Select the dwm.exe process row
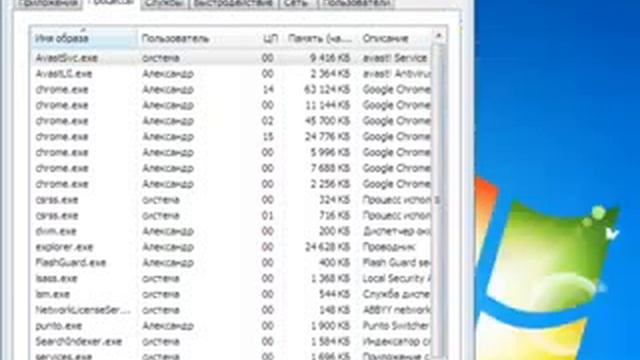Screen dimensions: 640x360 [x=231, y=231]
